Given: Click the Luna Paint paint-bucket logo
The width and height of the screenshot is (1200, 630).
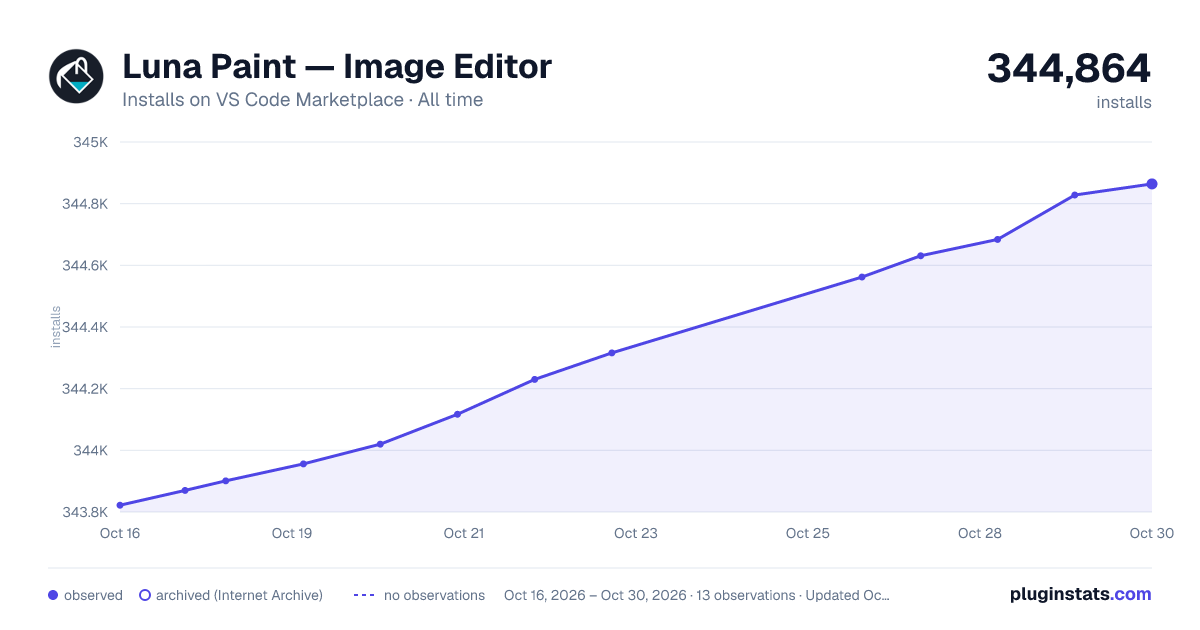Looking at the screenshot, I should tap(77, 76).
